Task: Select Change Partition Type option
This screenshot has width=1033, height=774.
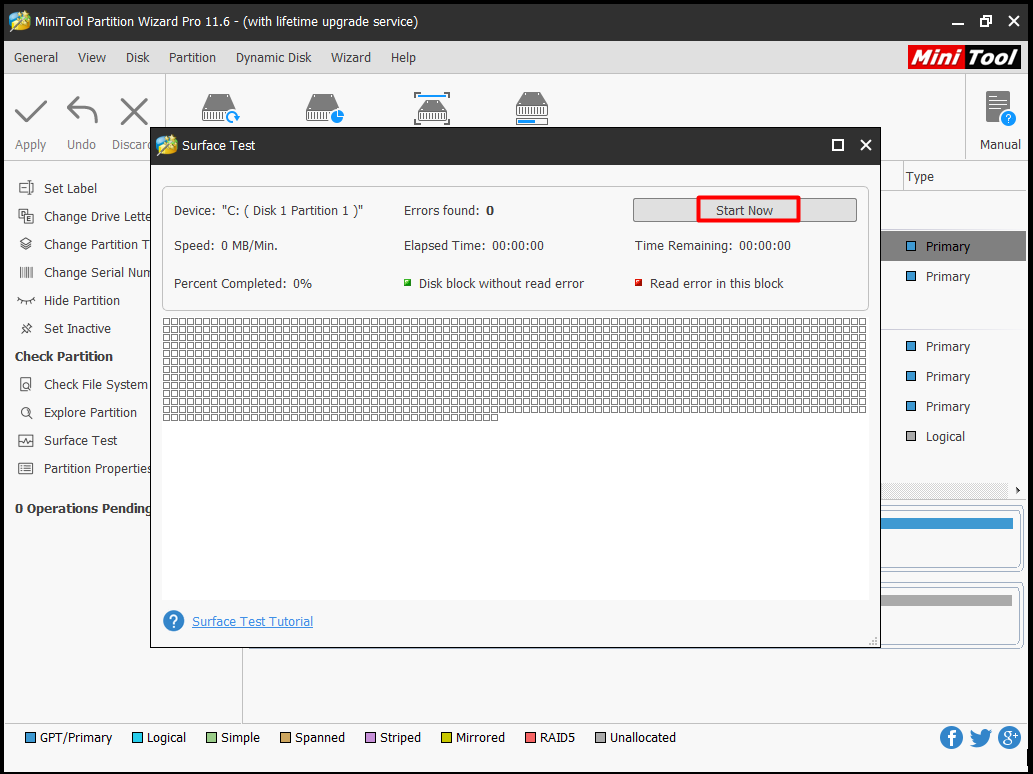Action: 84,244
